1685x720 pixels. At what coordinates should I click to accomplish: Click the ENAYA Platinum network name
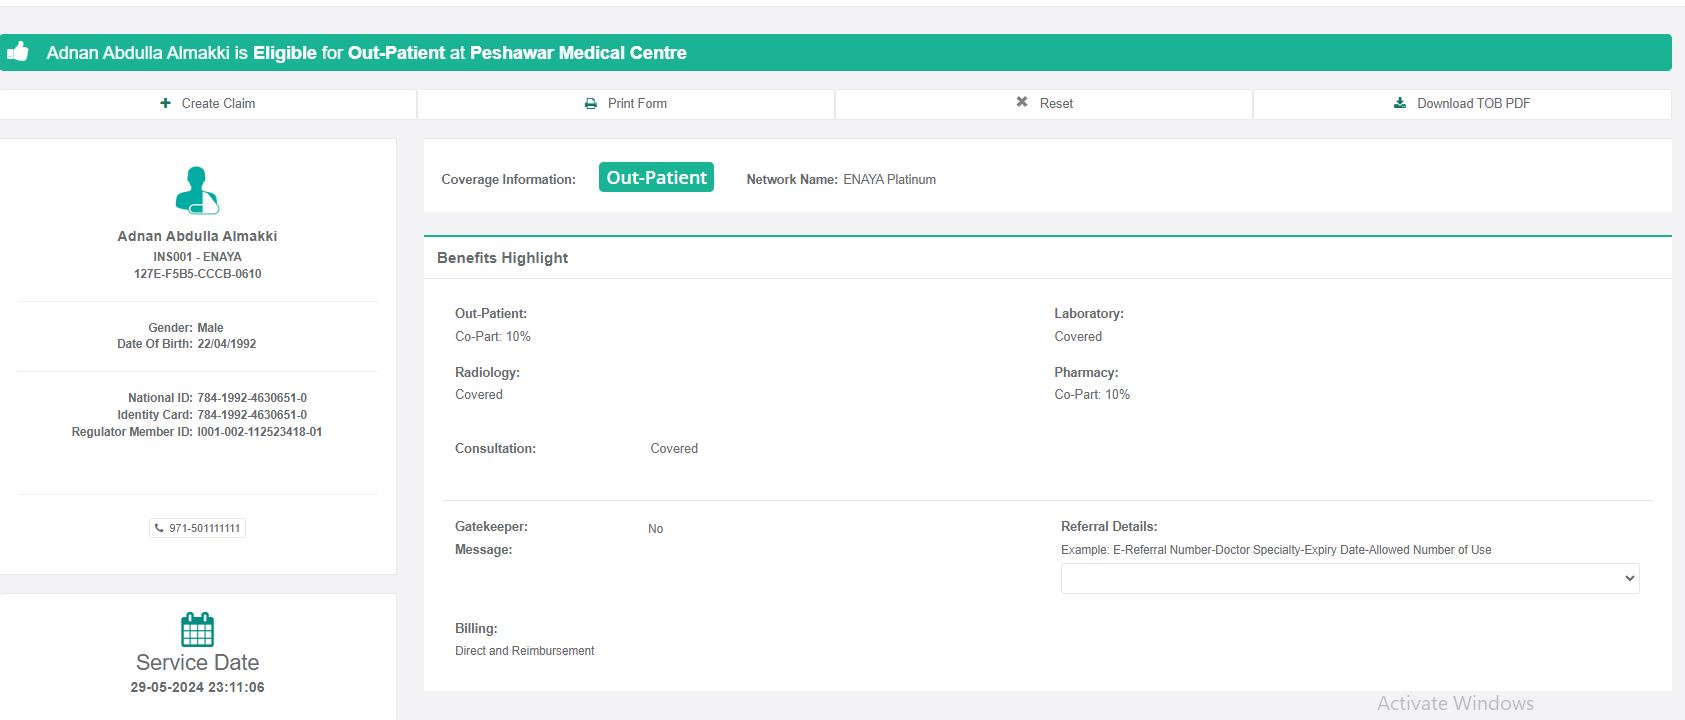[x=889, y=180]
